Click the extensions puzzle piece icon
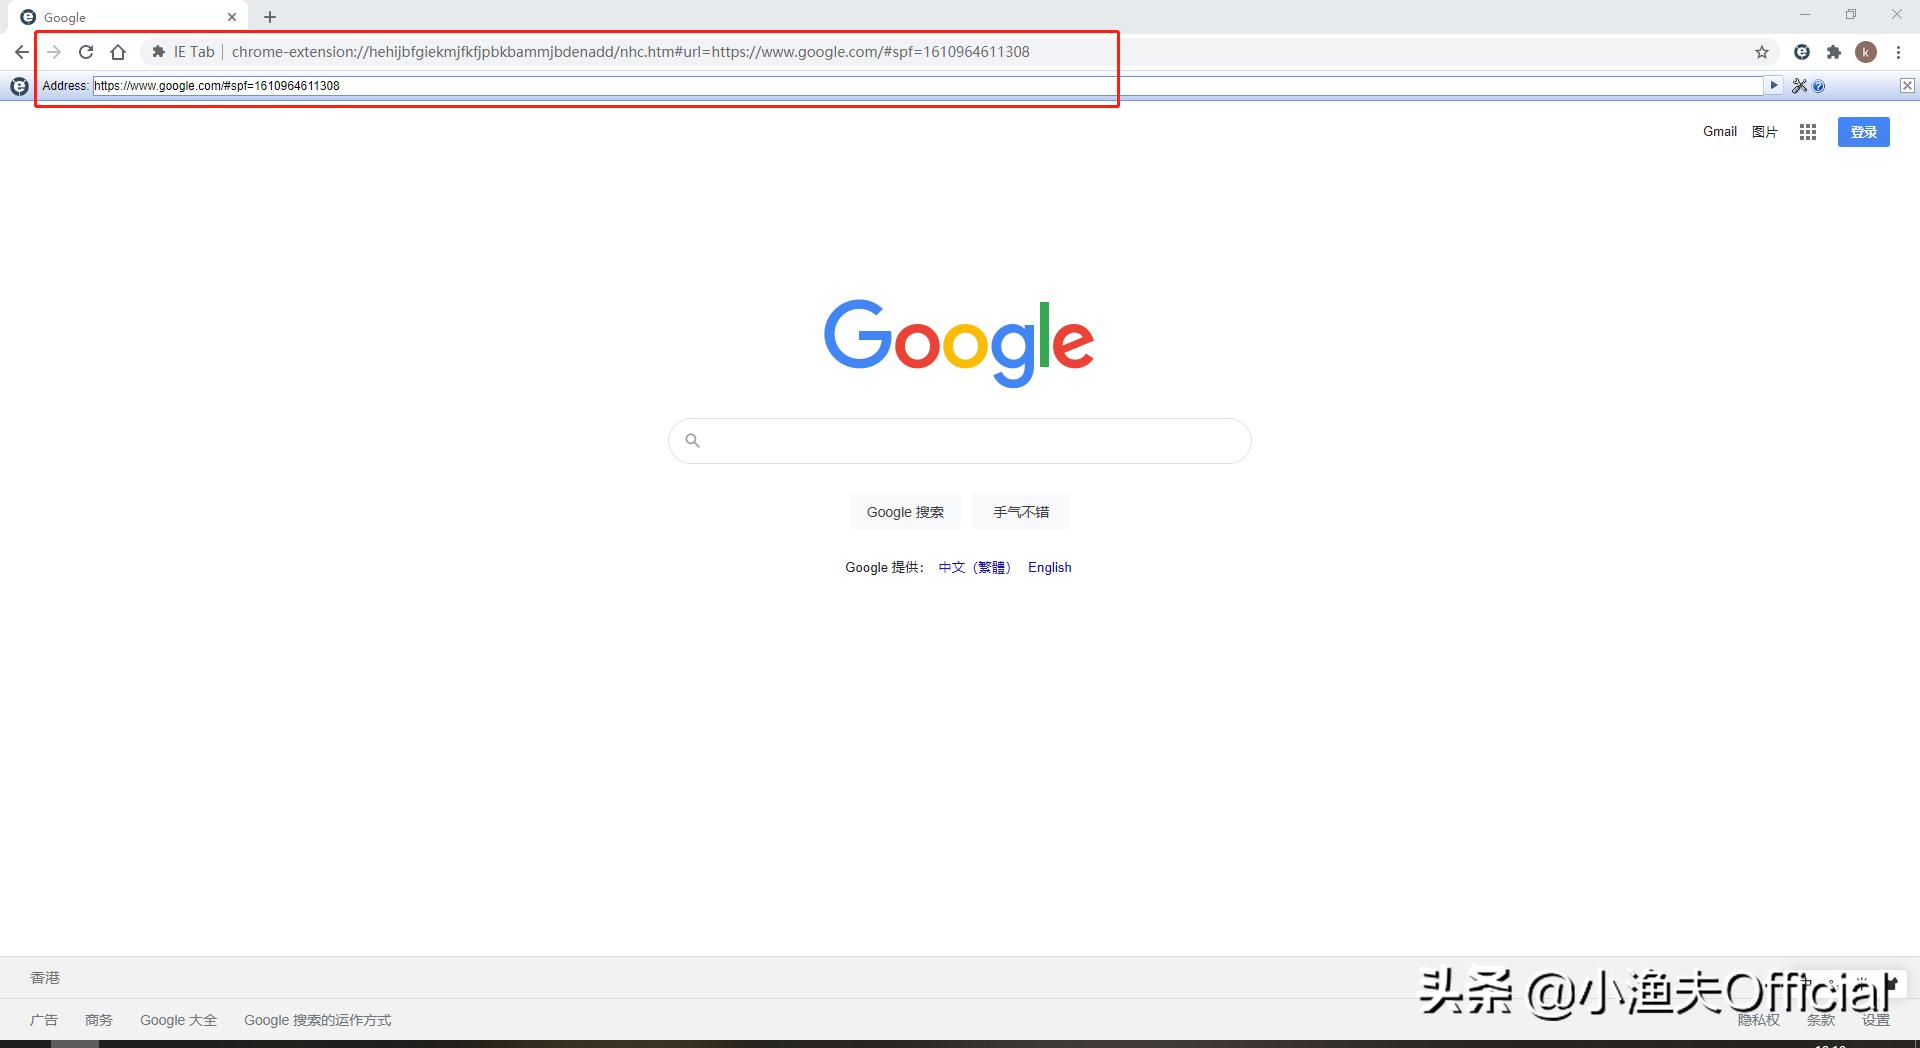Viewport: 1920px width, 1048px height. click(1834, 51)
